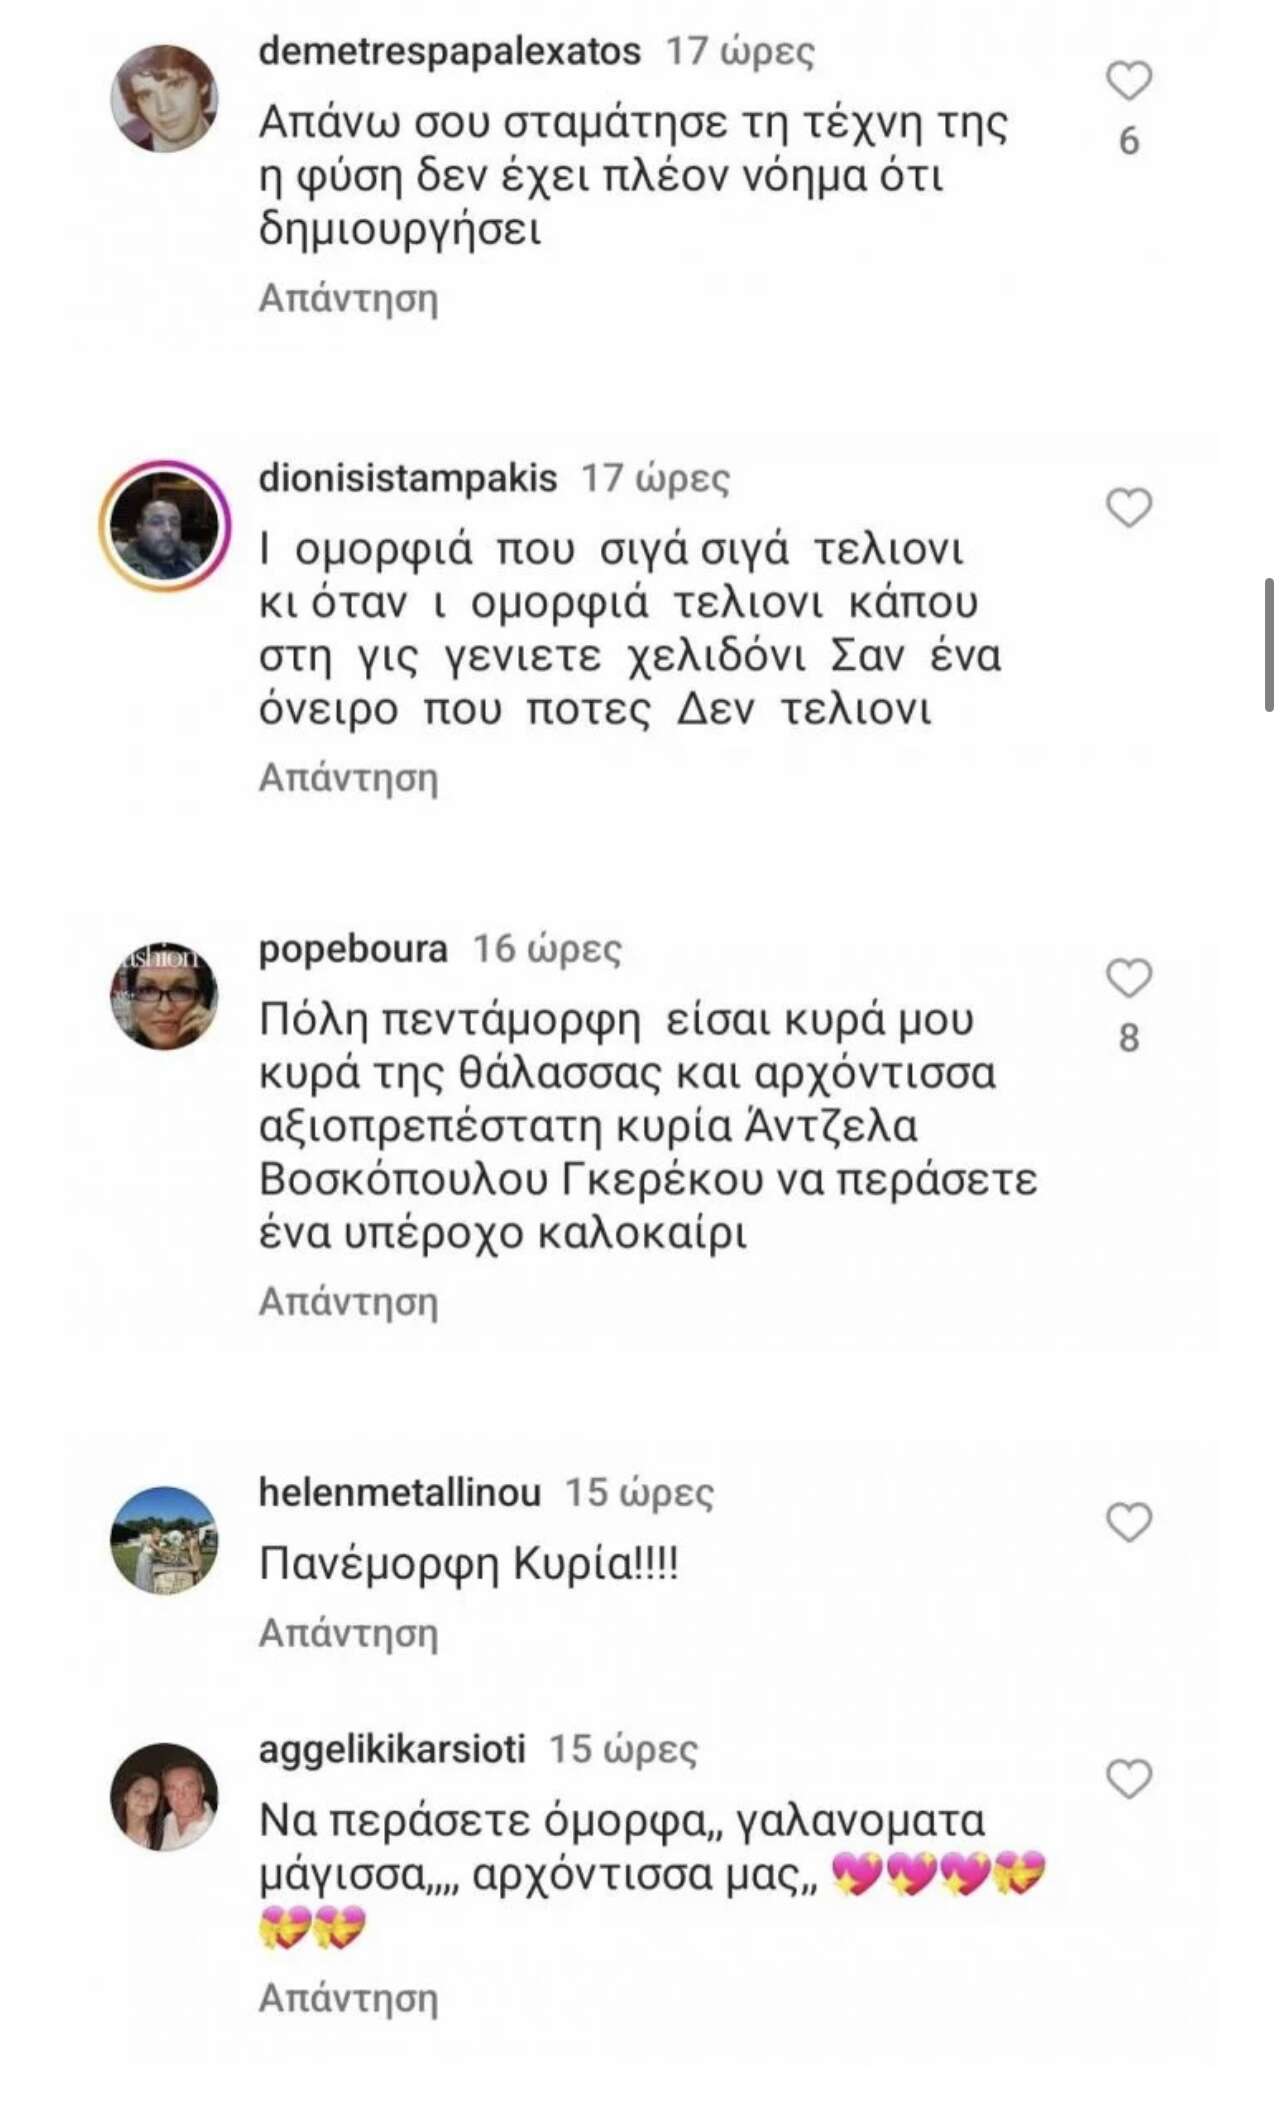Tap Απάντηση under popeboura's comment
Viewport: 1283px width, 2108px height.
pyautogui.click(x=348, y=1302)
